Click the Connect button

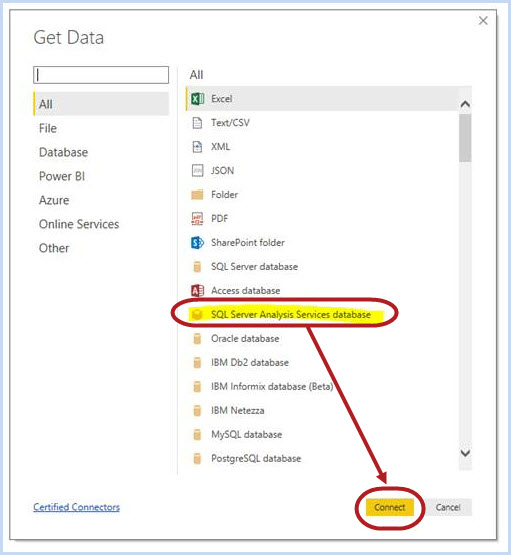[x=390, y=507]
